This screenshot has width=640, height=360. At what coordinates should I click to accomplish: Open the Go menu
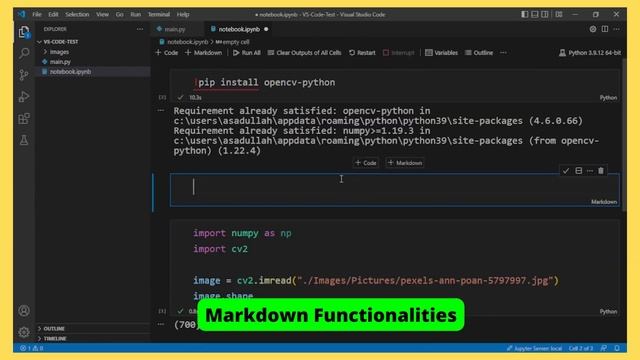click(x=119, y=14)
